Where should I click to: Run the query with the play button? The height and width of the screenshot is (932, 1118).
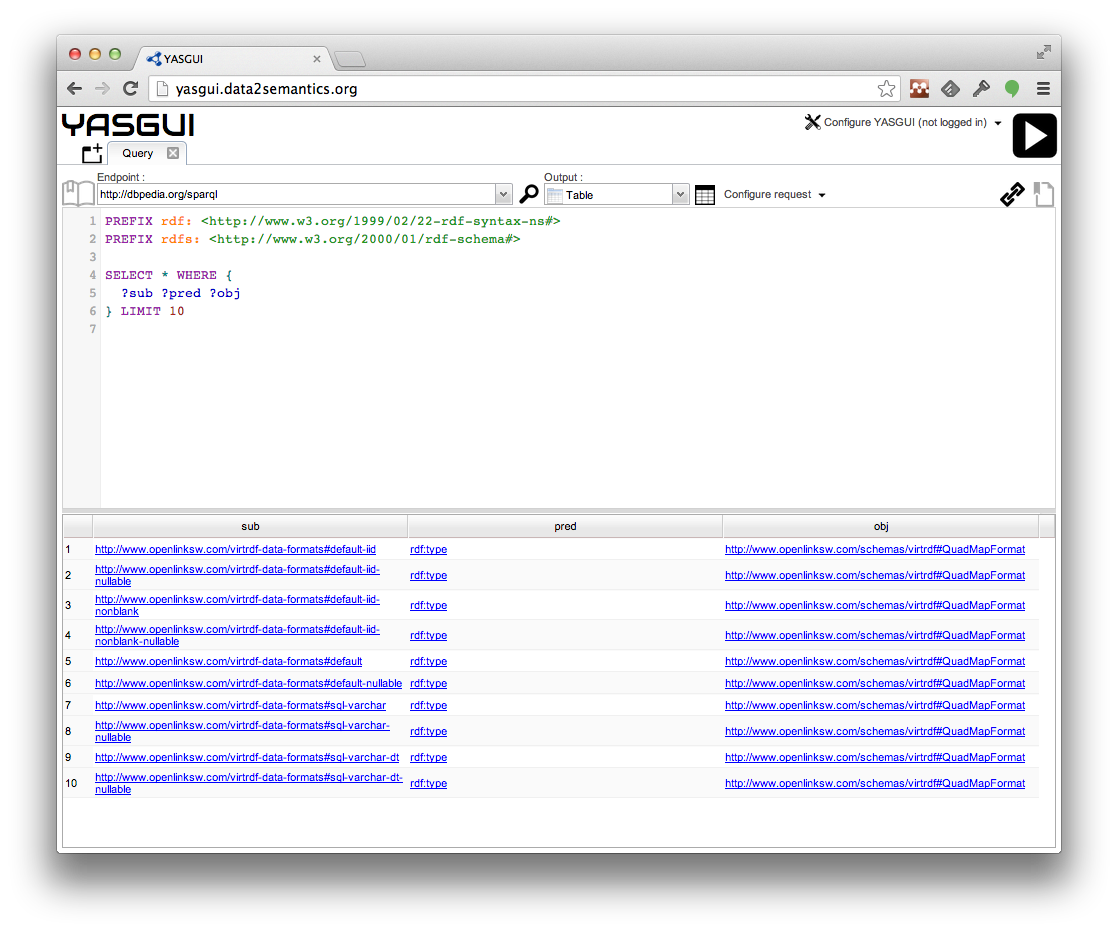(x=1034, y=136)
